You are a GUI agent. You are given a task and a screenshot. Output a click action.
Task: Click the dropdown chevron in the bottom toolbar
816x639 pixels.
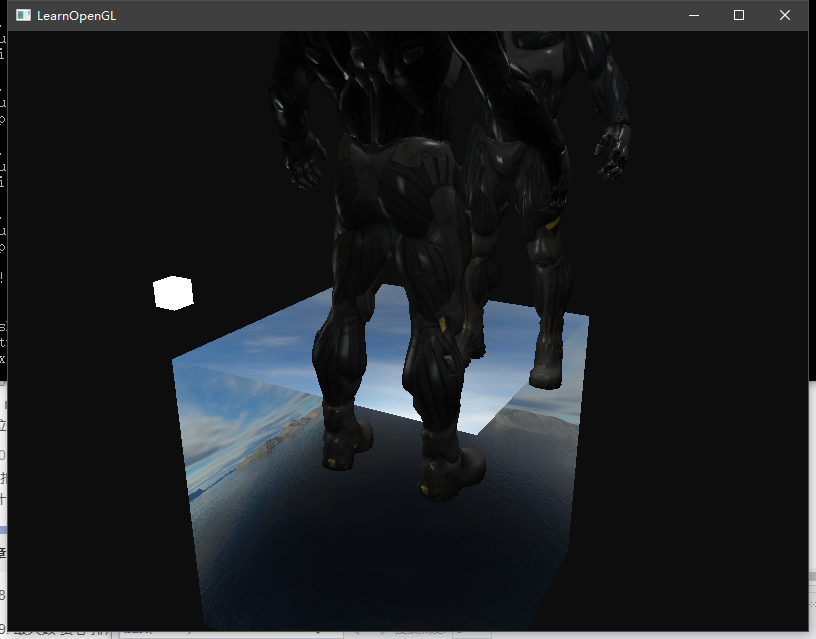click(x=319, y=633)
